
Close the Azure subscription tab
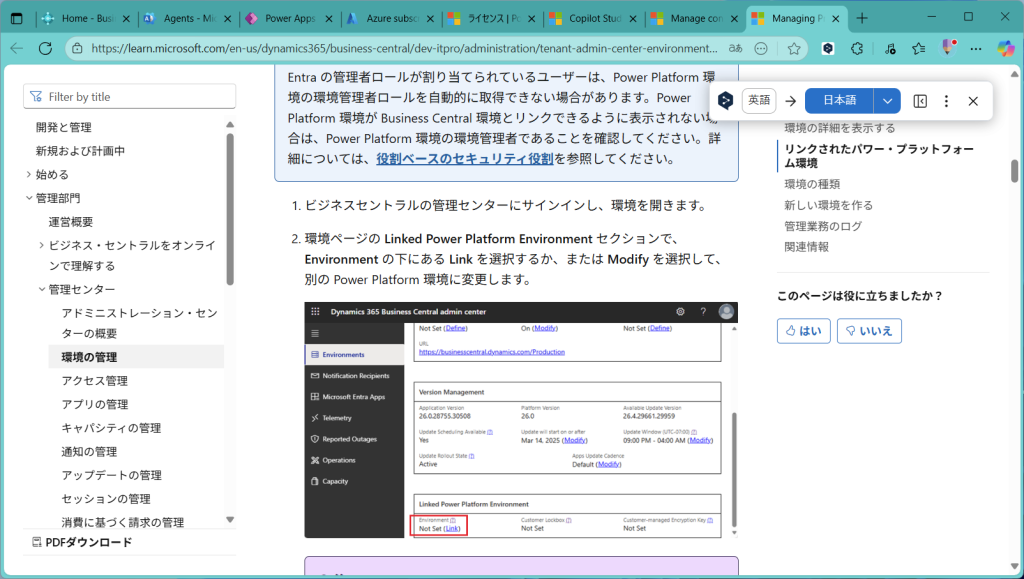tap(430, 19)
